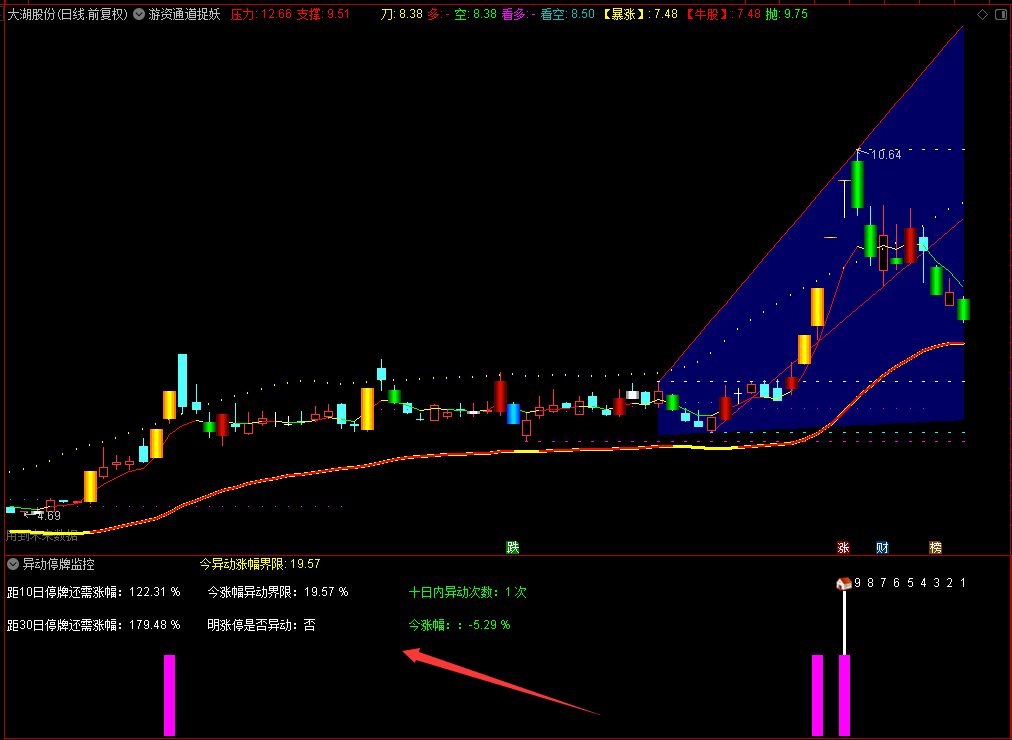
Task: Click the stock title 大湖股份(日线,前复权)
Action: point(68,14)
